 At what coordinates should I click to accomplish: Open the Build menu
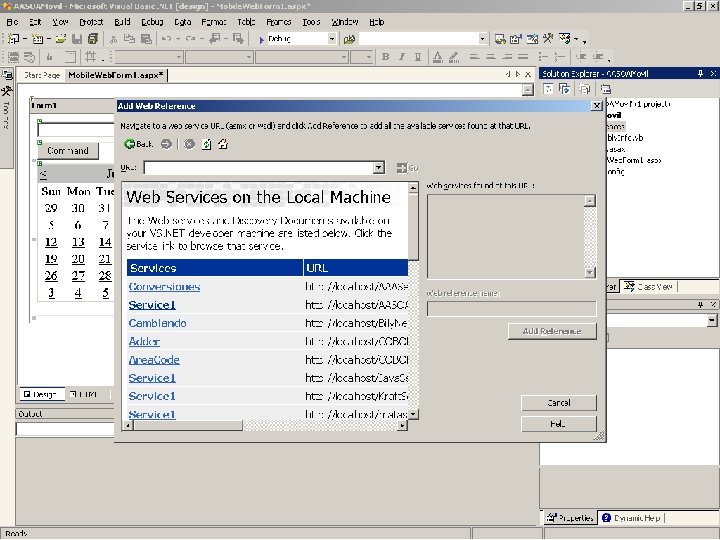[x=122, y=22]
